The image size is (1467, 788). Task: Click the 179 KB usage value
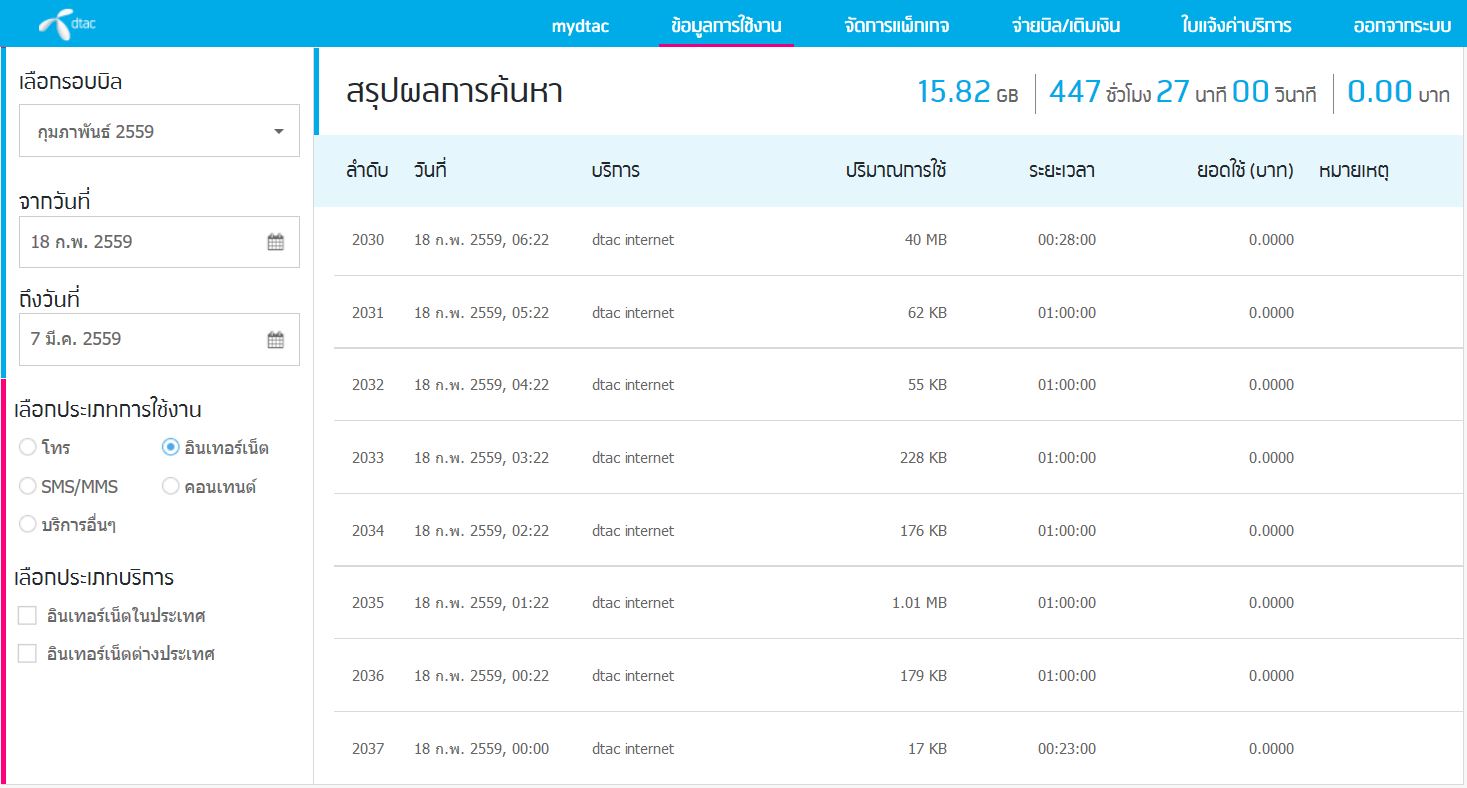tap(924, 676)
